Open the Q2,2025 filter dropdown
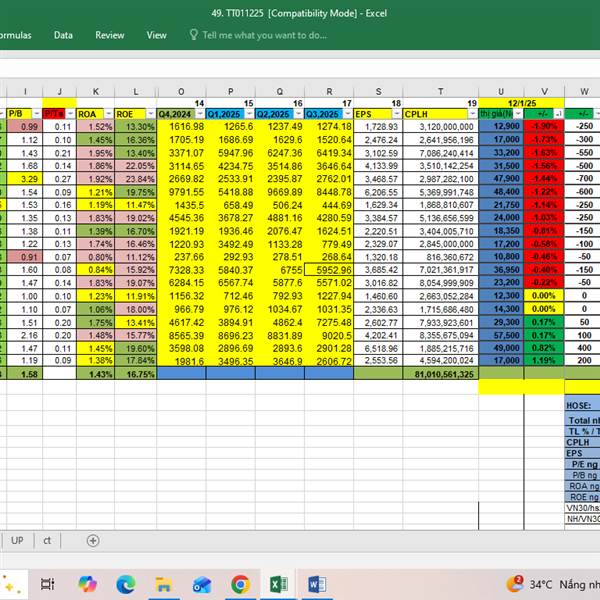Screen dimensions: 600x600 299,114
